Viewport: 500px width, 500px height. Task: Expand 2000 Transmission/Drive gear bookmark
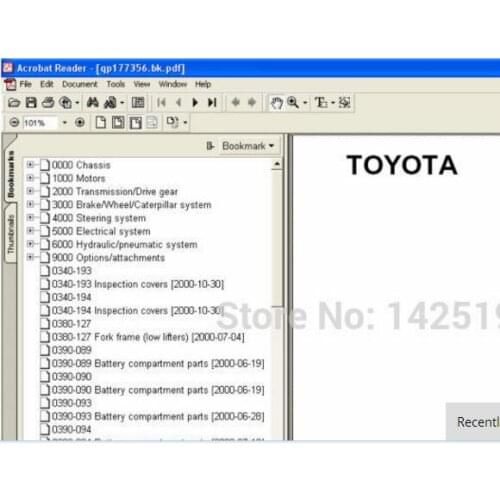pyautogui.click(x=30, y=191)
